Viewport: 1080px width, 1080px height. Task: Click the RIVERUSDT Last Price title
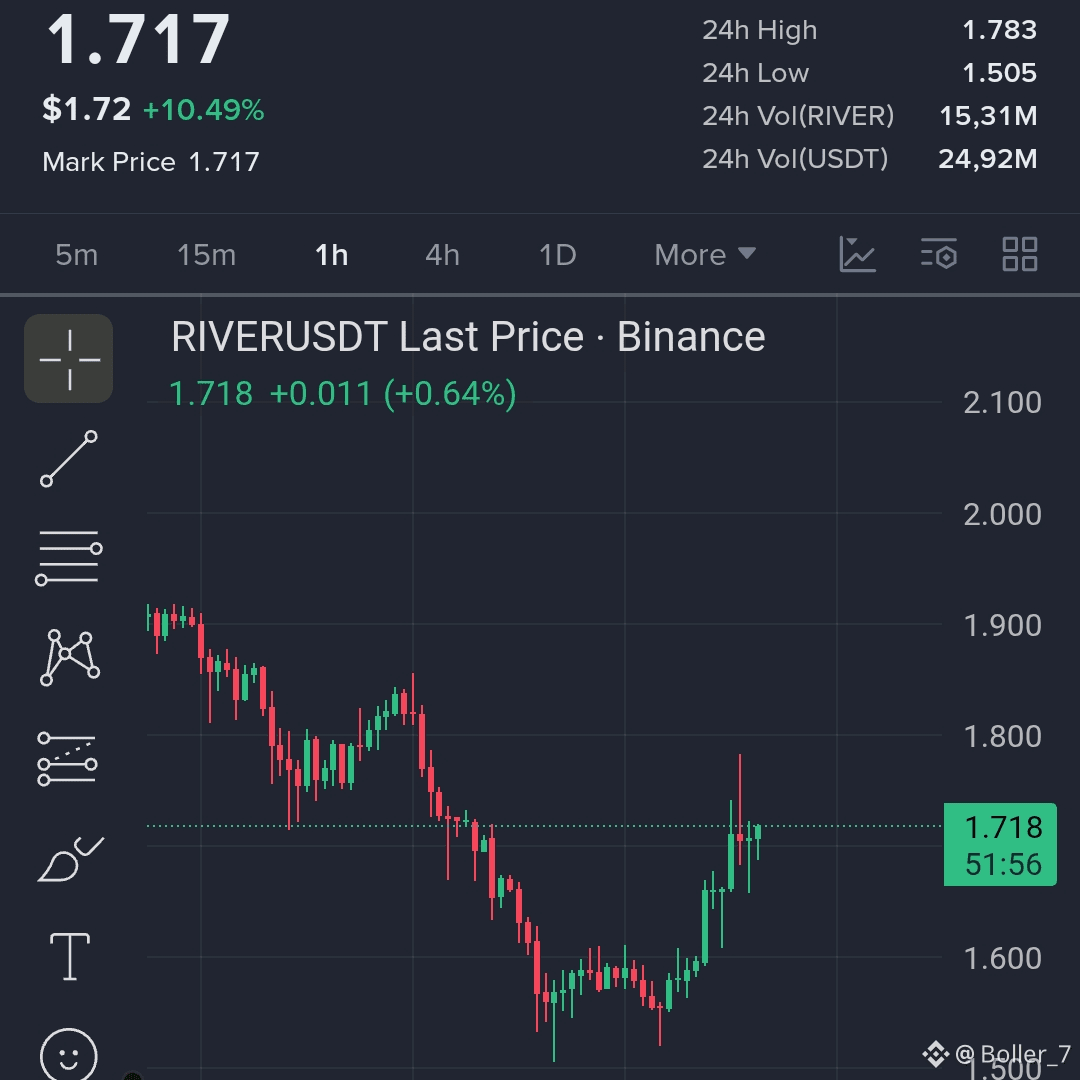tap(468, 337)
